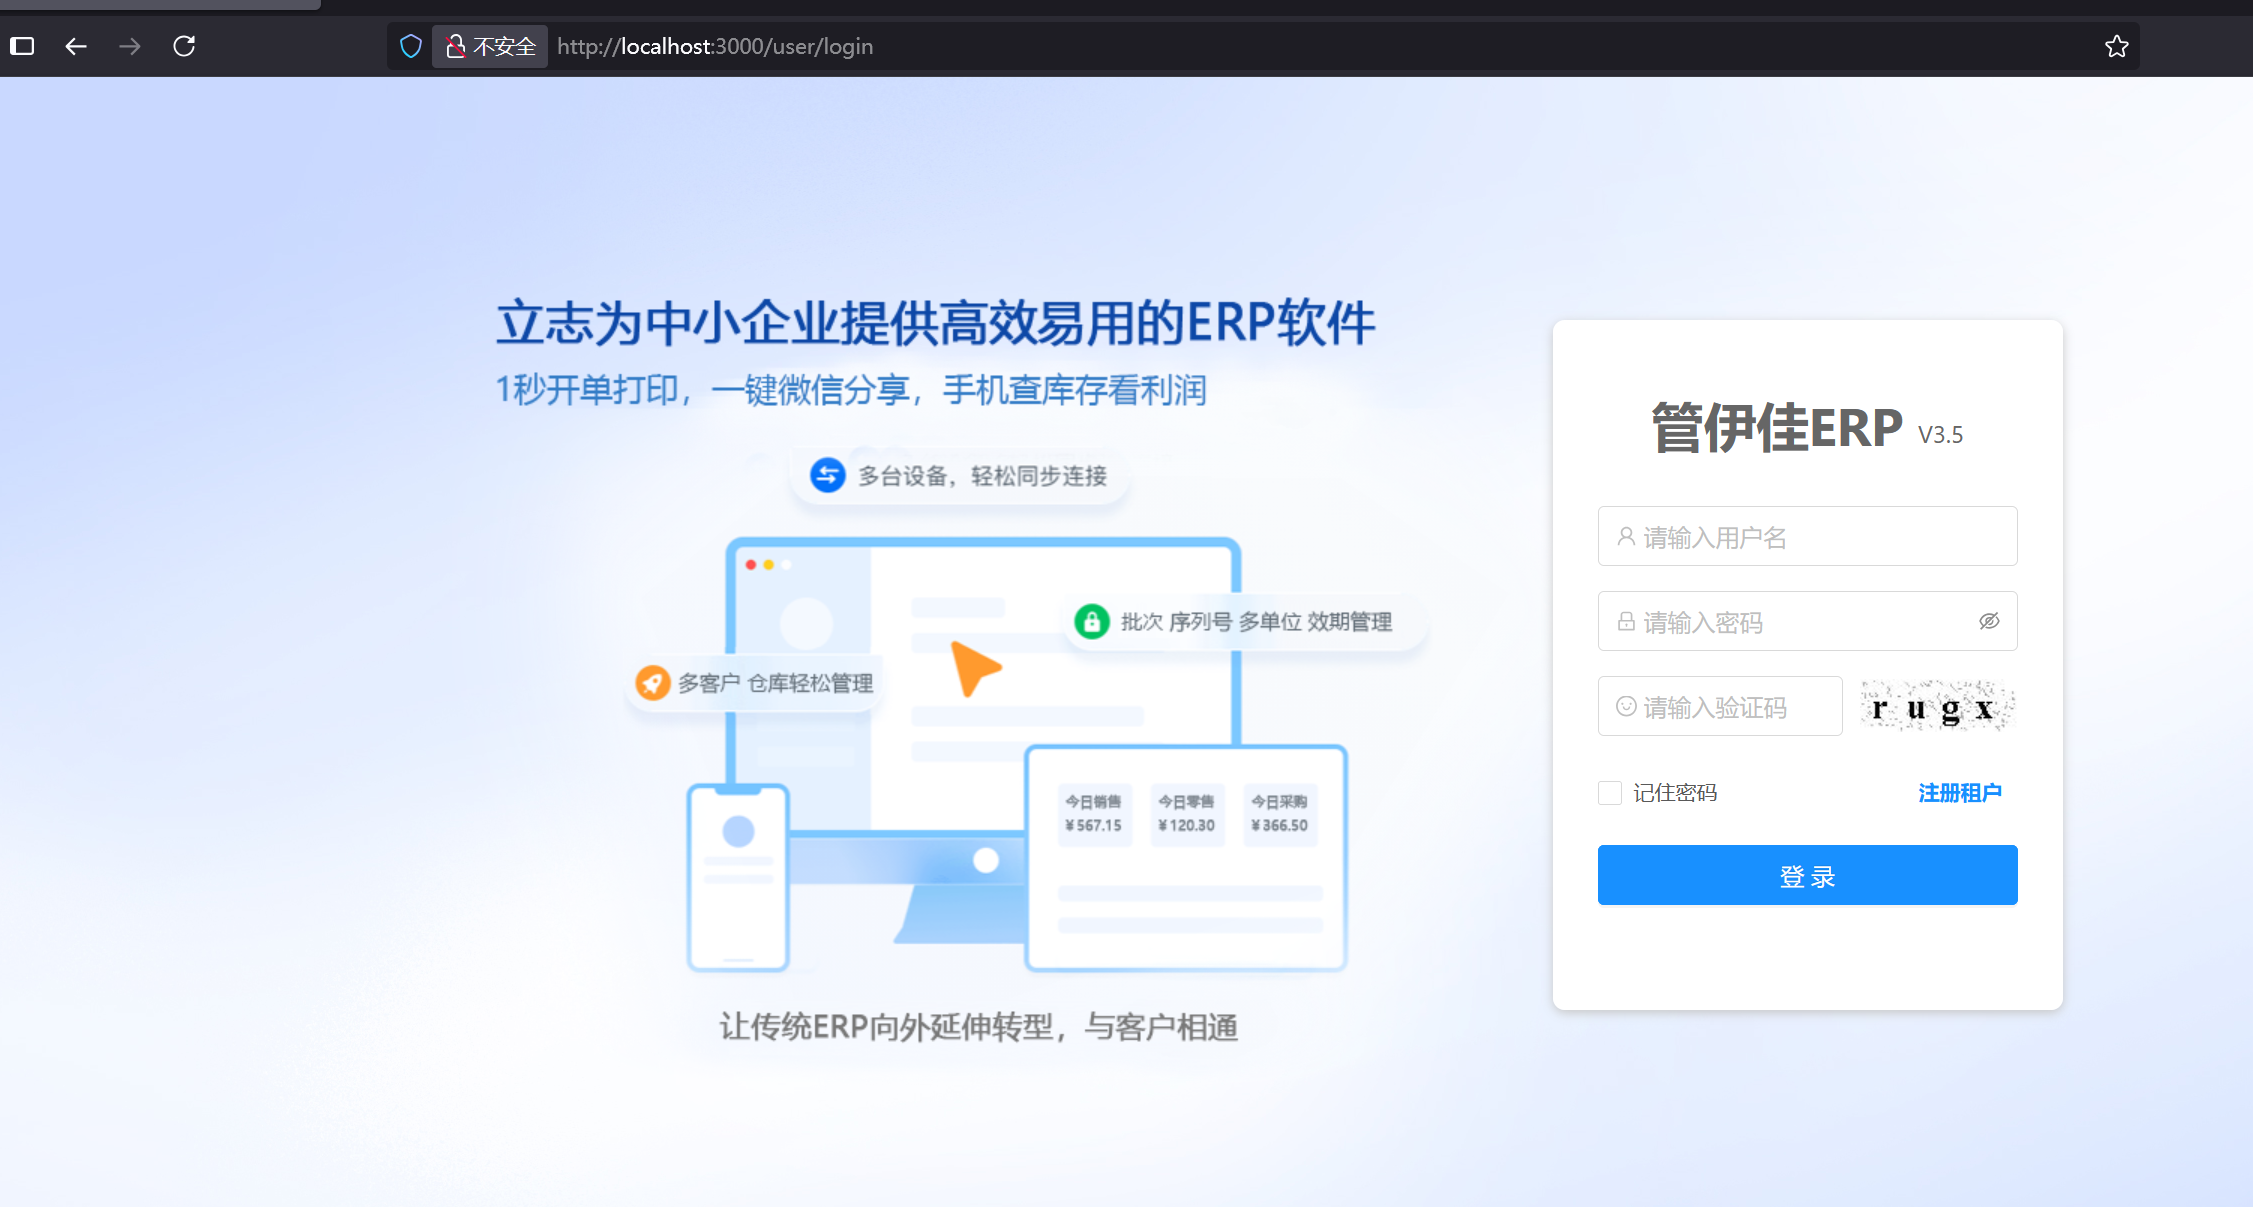Click the green lock batch management badge

[x=1091, y=621]
